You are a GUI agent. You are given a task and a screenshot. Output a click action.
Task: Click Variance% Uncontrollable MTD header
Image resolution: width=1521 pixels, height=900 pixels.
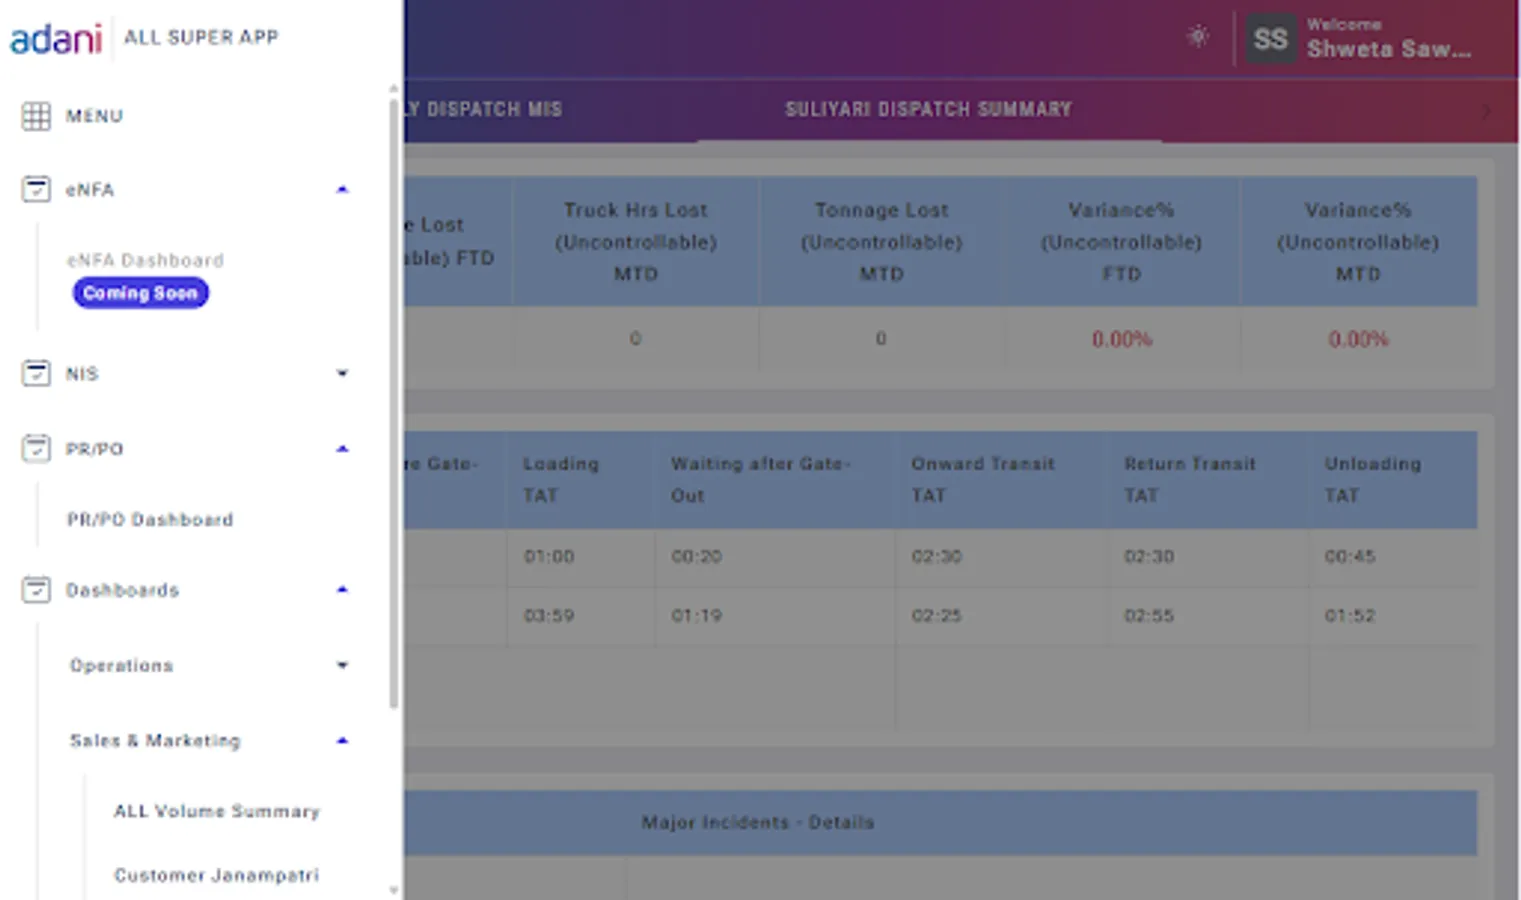(1358, 242)
